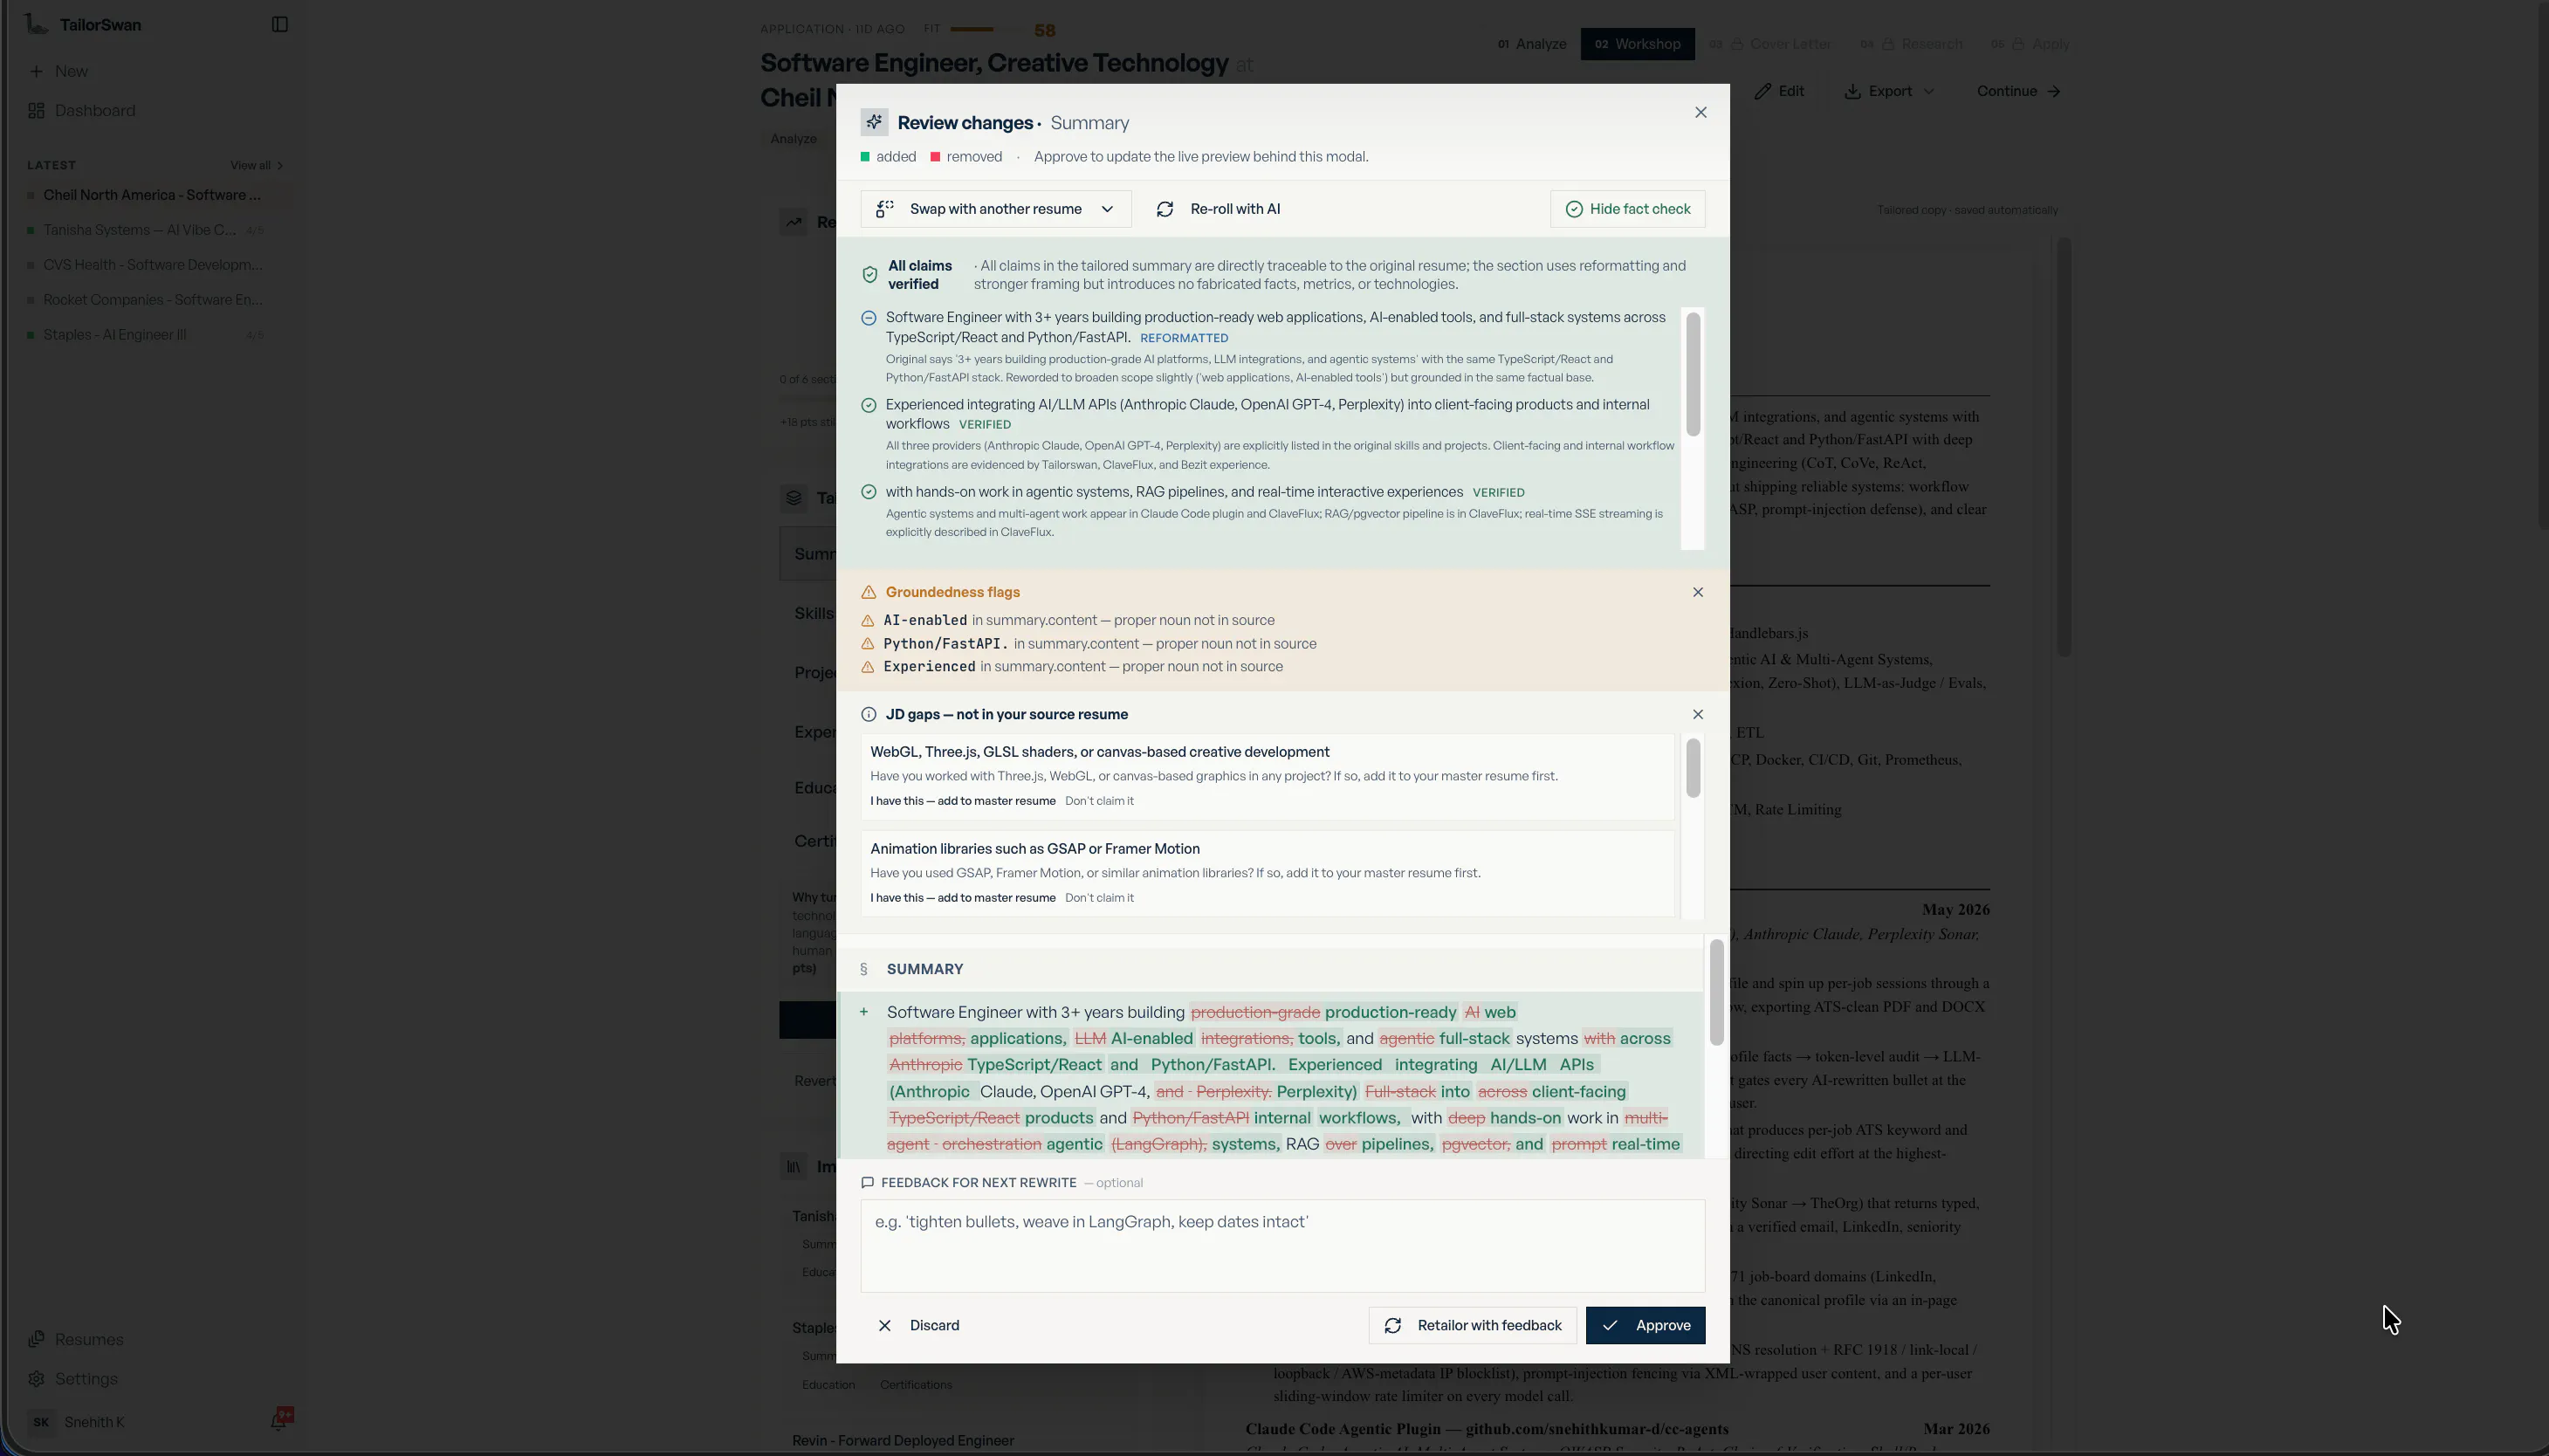Open the 04 Research step
This screenshot has height=1456, width=2549.
coord(1911,44)
